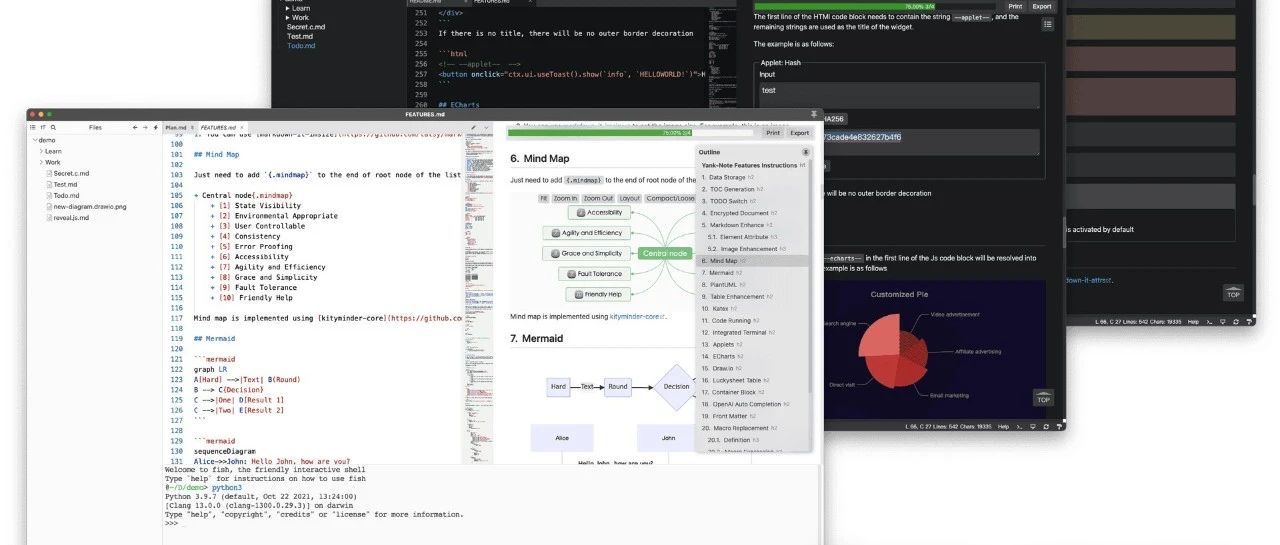Click Compact/Loose button in mind map toolbar
Viewport: 1280px width, 545px height.
(x=671, y=198)
